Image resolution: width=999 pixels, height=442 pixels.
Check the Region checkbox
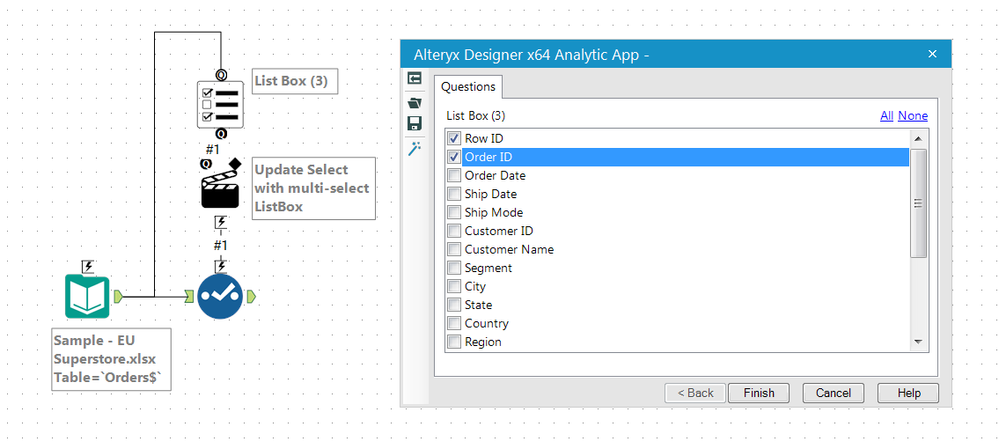(454, 342)
